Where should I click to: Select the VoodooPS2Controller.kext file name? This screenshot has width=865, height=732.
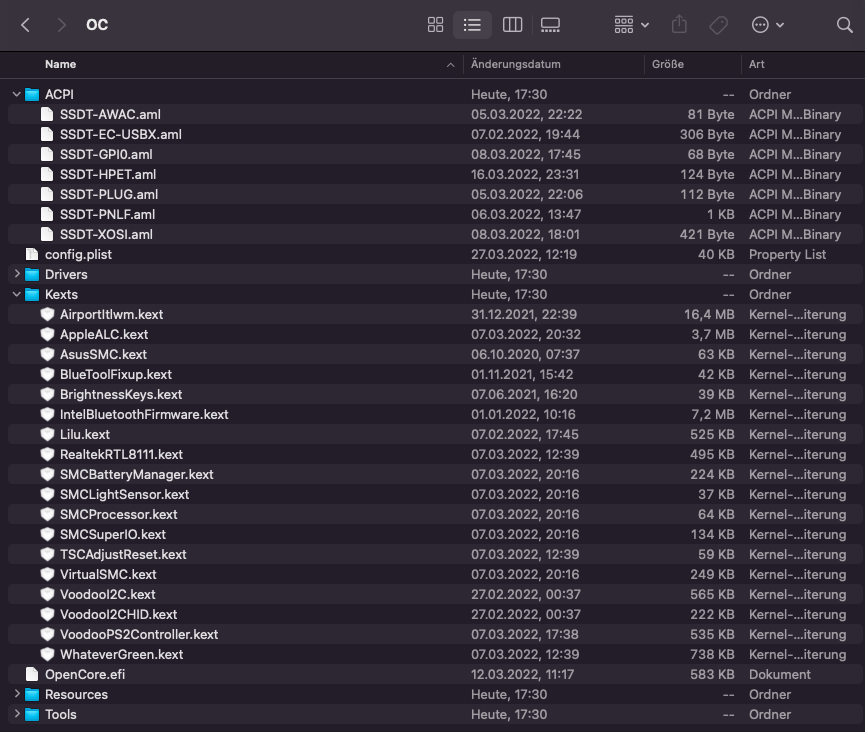point(139,634)
